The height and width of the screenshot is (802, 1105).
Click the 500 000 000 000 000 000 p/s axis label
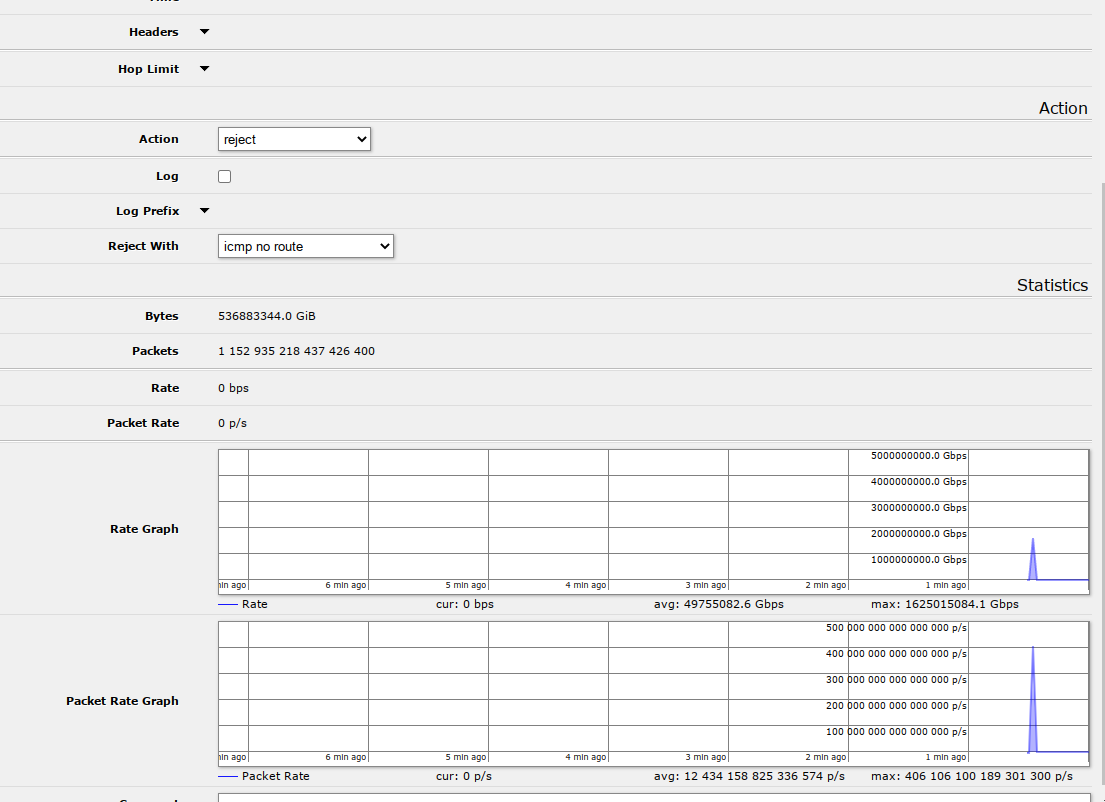tap(896, 628)
